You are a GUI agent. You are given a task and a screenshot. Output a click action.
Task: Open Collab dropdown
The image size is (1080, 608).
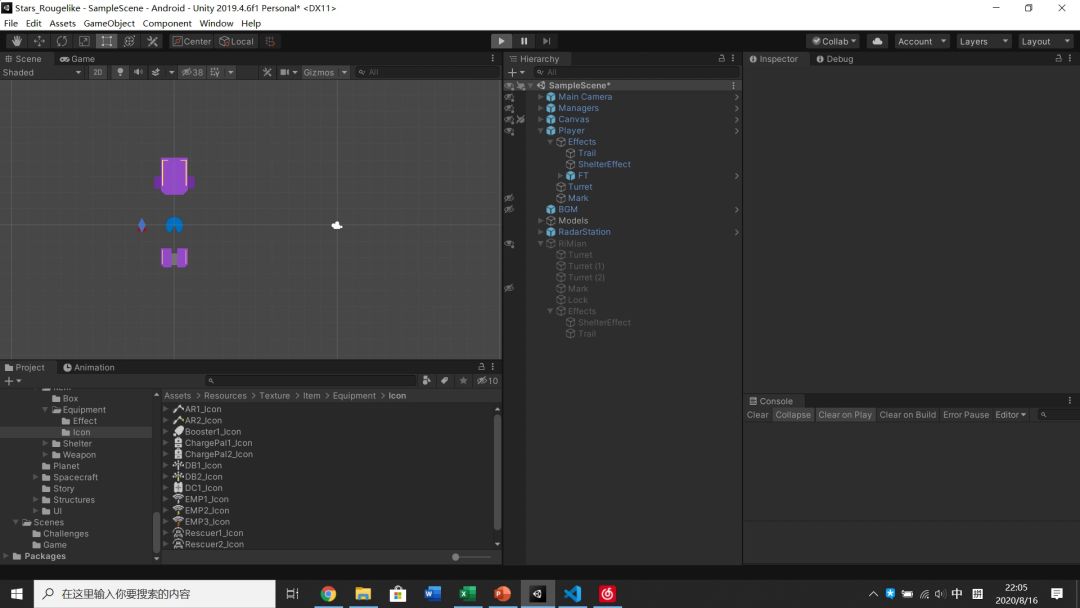click(833, 41)
